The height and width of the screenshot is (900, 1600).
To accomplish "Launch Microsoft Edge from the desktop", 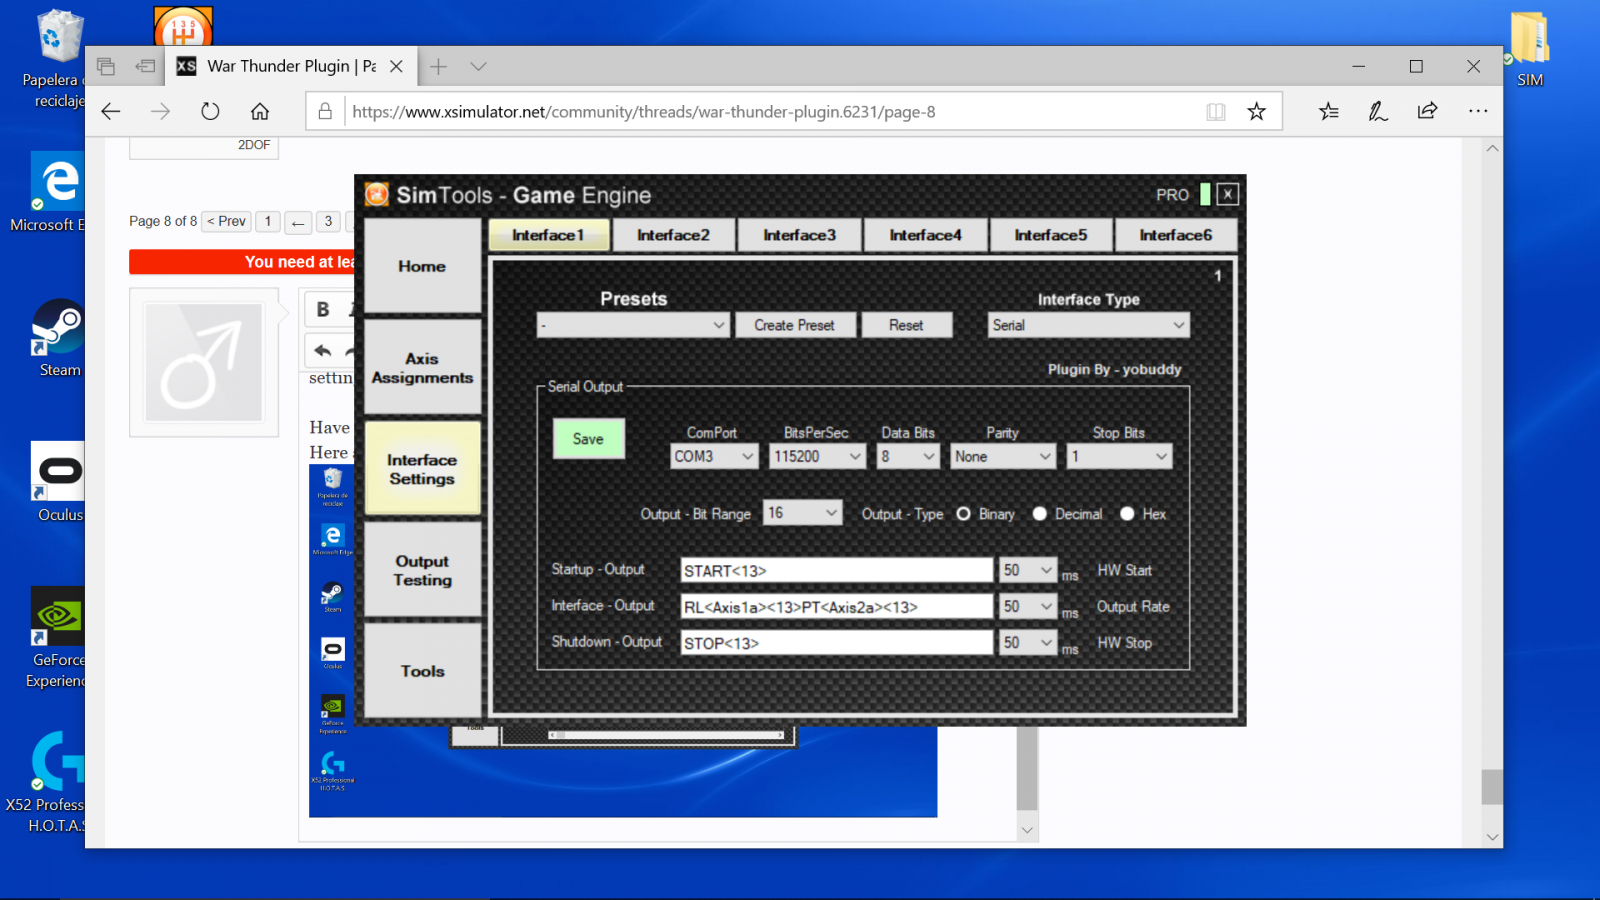I will click(x=58, y=190).
